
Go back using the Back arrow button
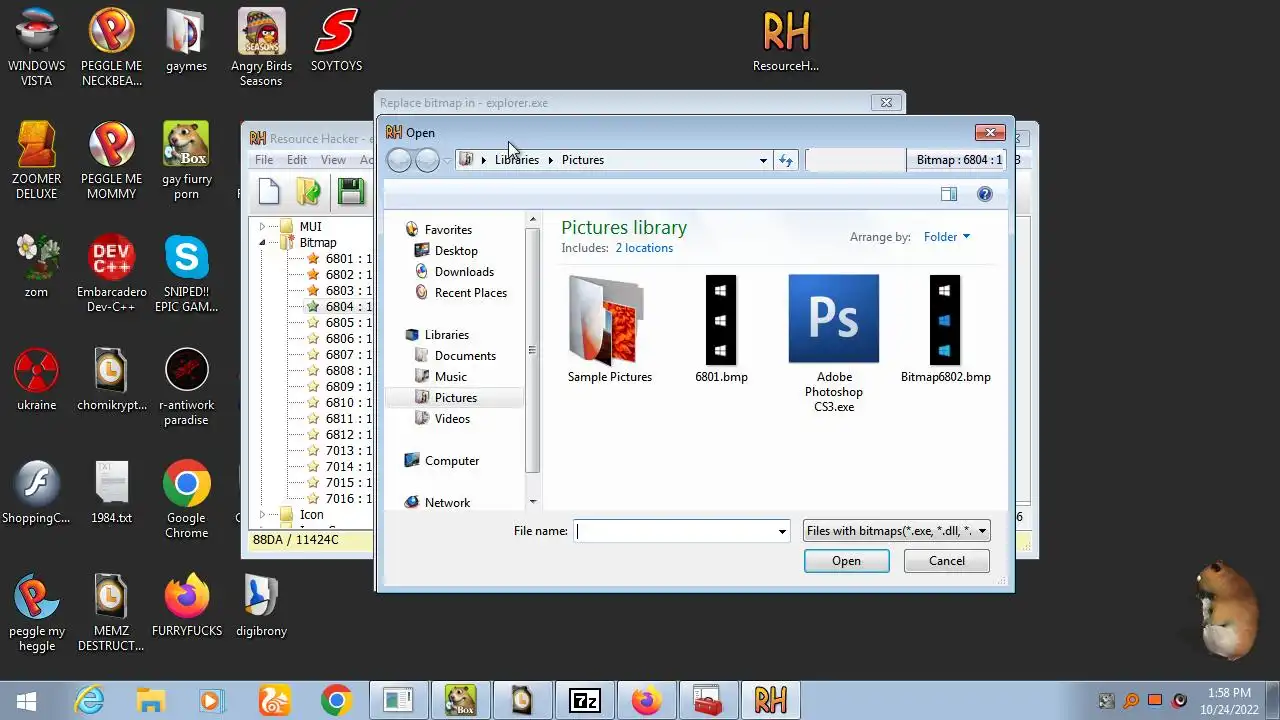point(399,160)
